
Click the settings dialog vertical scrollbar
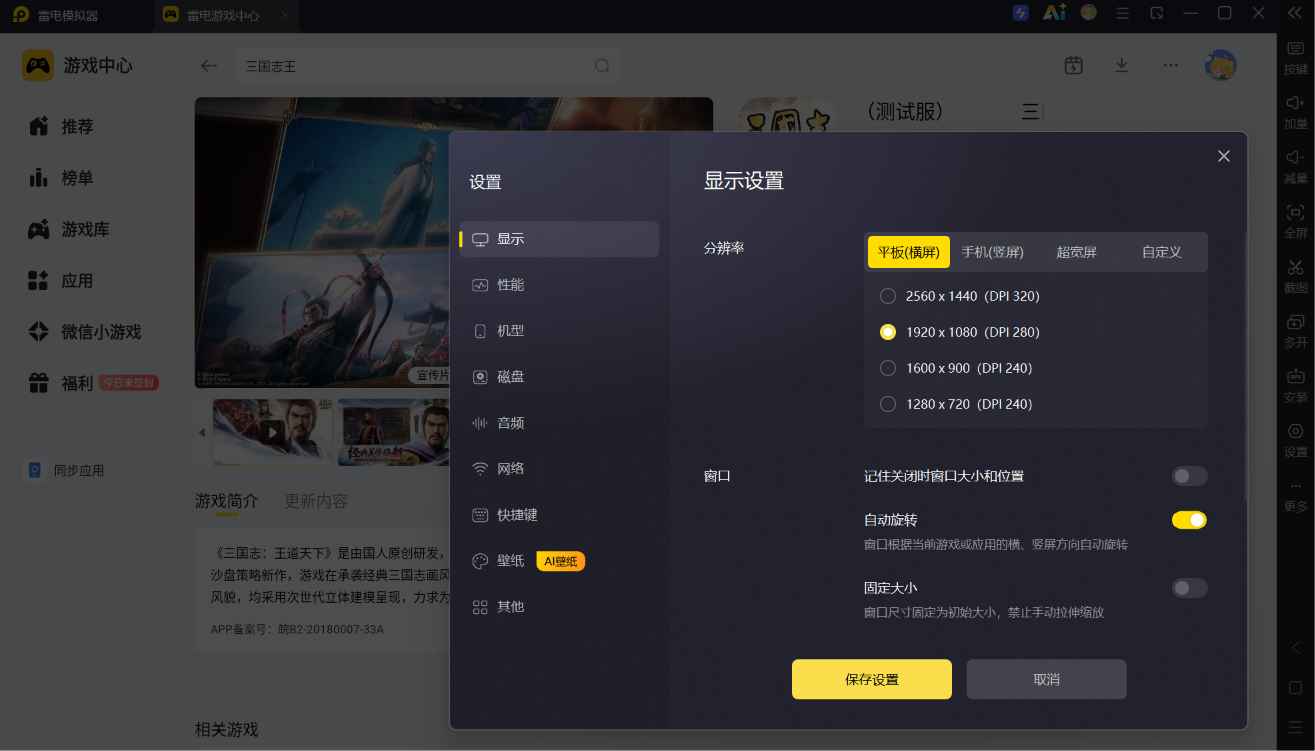pos(1245,366)
